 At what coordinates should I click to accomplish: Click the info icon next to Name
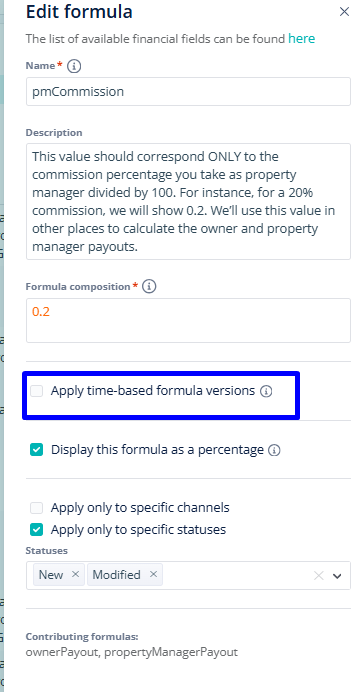74,66
